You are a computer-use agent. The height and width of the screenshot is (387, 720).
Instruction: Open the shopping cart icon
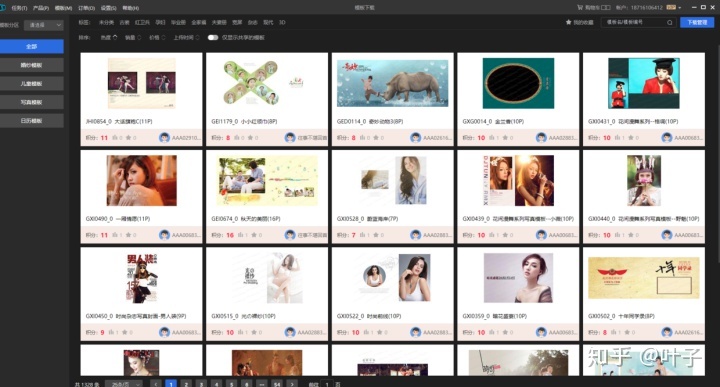tap(580, 7)
